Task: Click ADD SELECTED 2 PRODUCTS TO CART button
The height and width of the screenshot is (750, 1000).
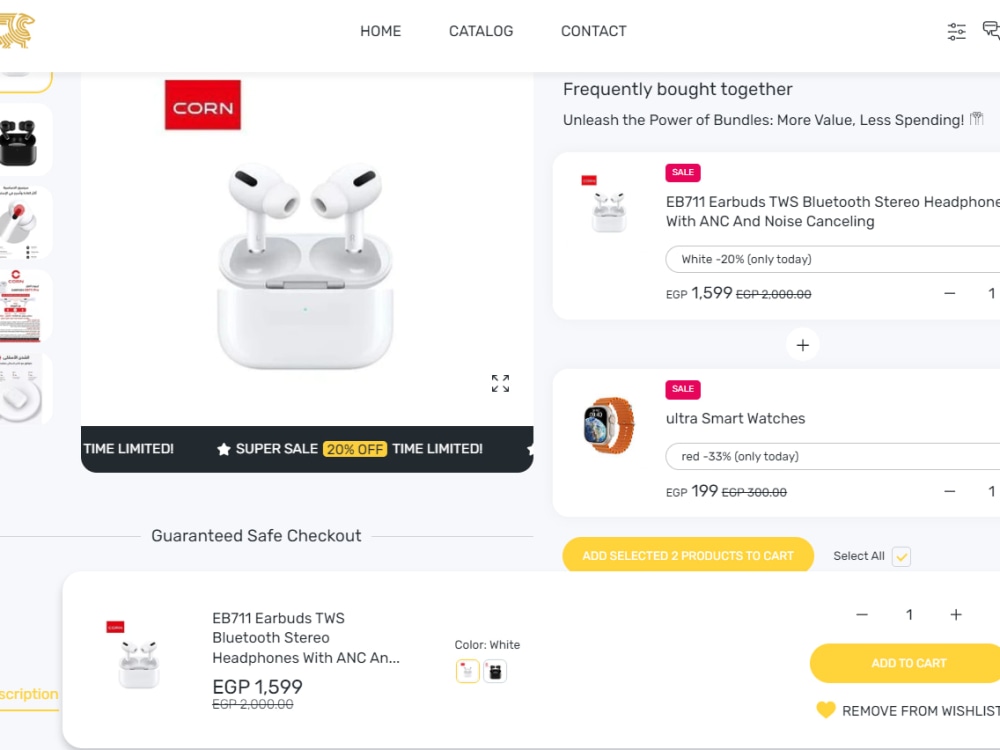Action: pos(688,555)
